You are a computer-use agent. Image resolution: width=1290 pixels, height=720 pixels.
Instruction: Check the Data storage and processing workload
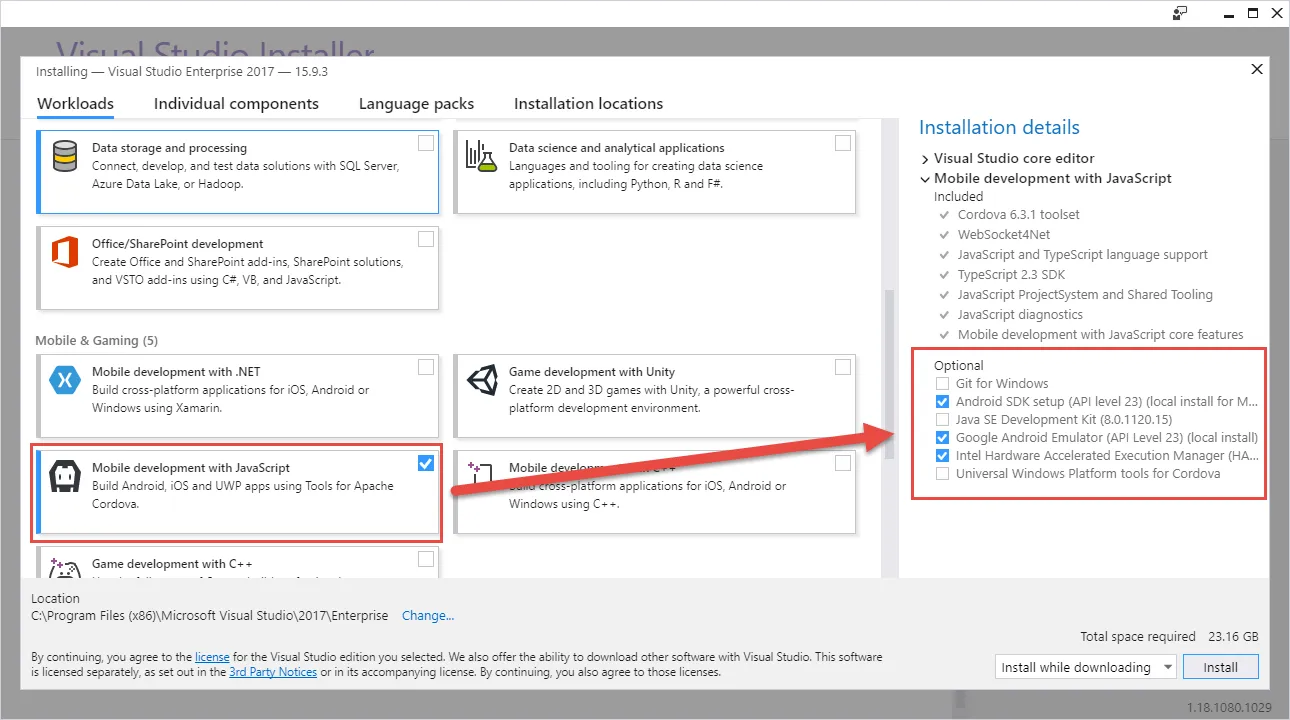426,143
